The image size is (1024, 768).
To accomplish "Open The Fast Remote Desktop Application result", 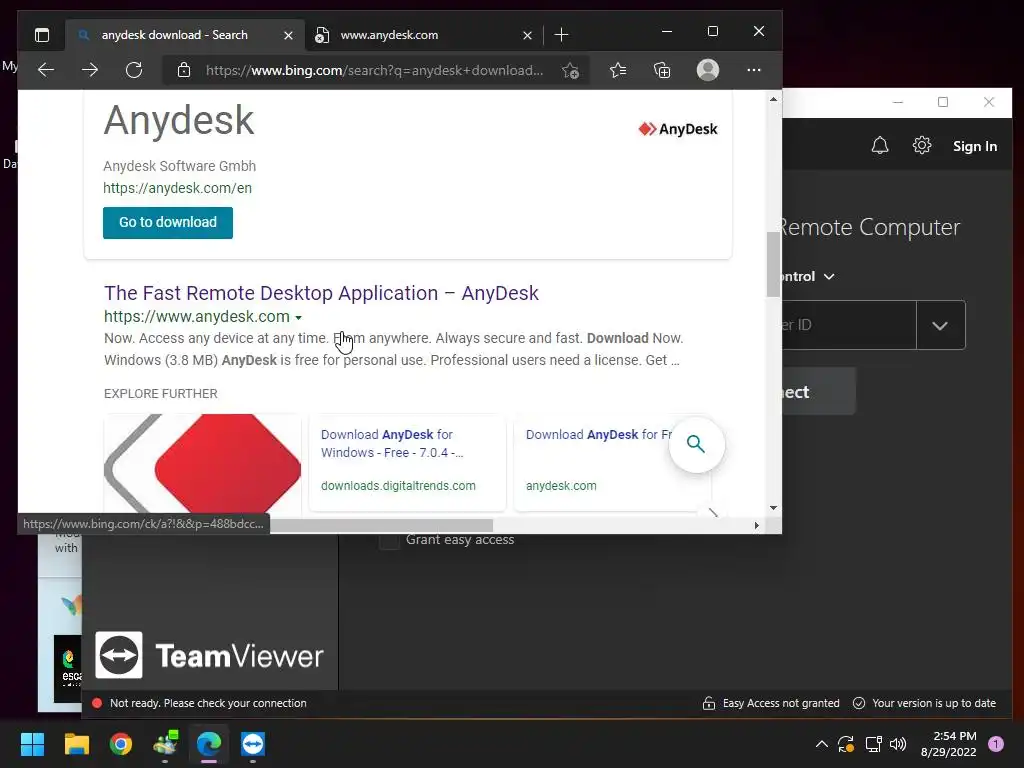I will (x=321, y=293).
